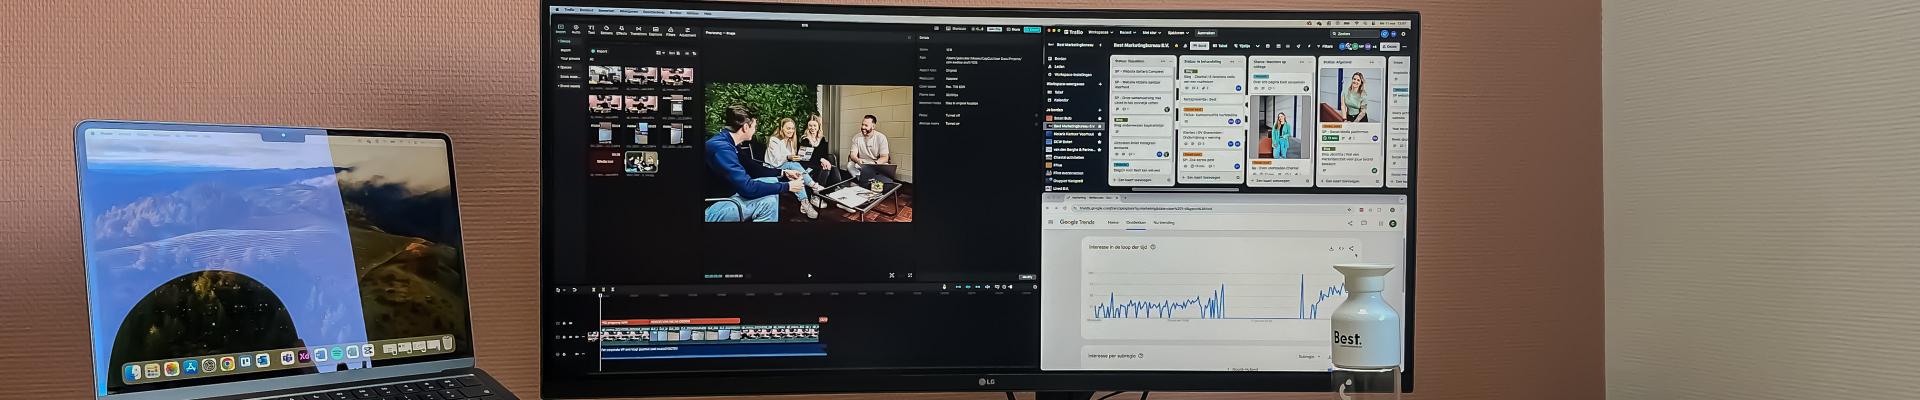
Task: Open the Tijdlijn view dropdown in Trello
Action: click(1248, 46)
